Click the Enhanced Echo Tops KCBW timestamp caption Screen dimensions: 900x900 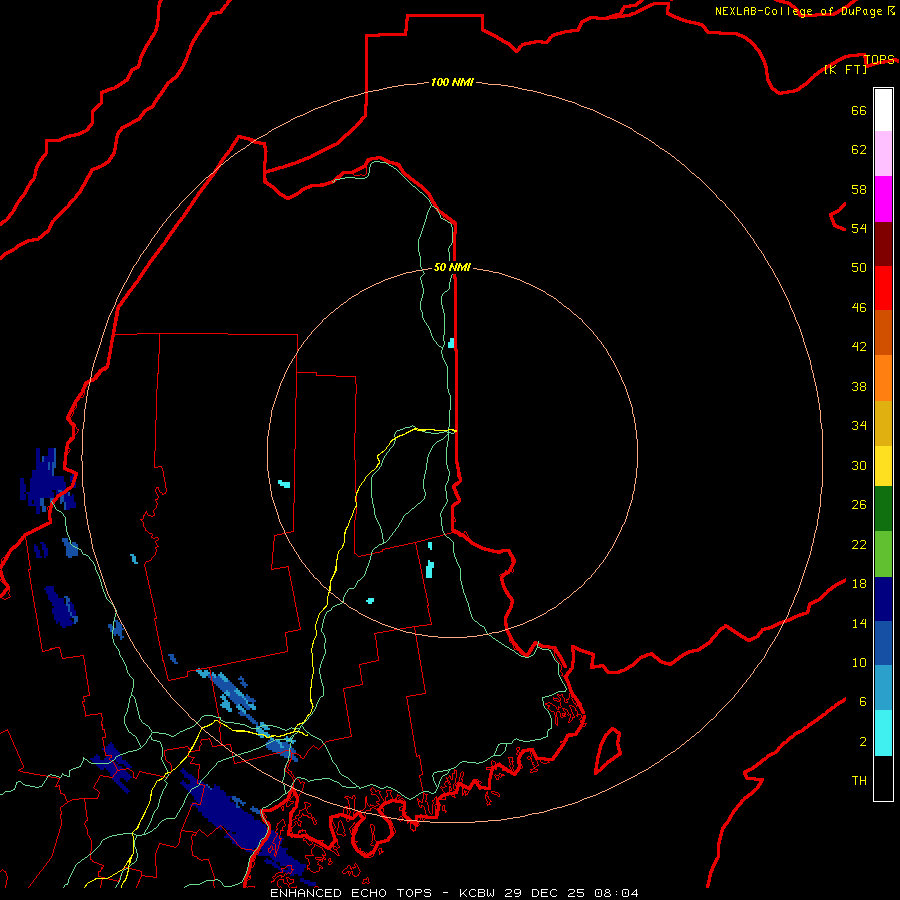pyautogui.click(x=454, y=893)
